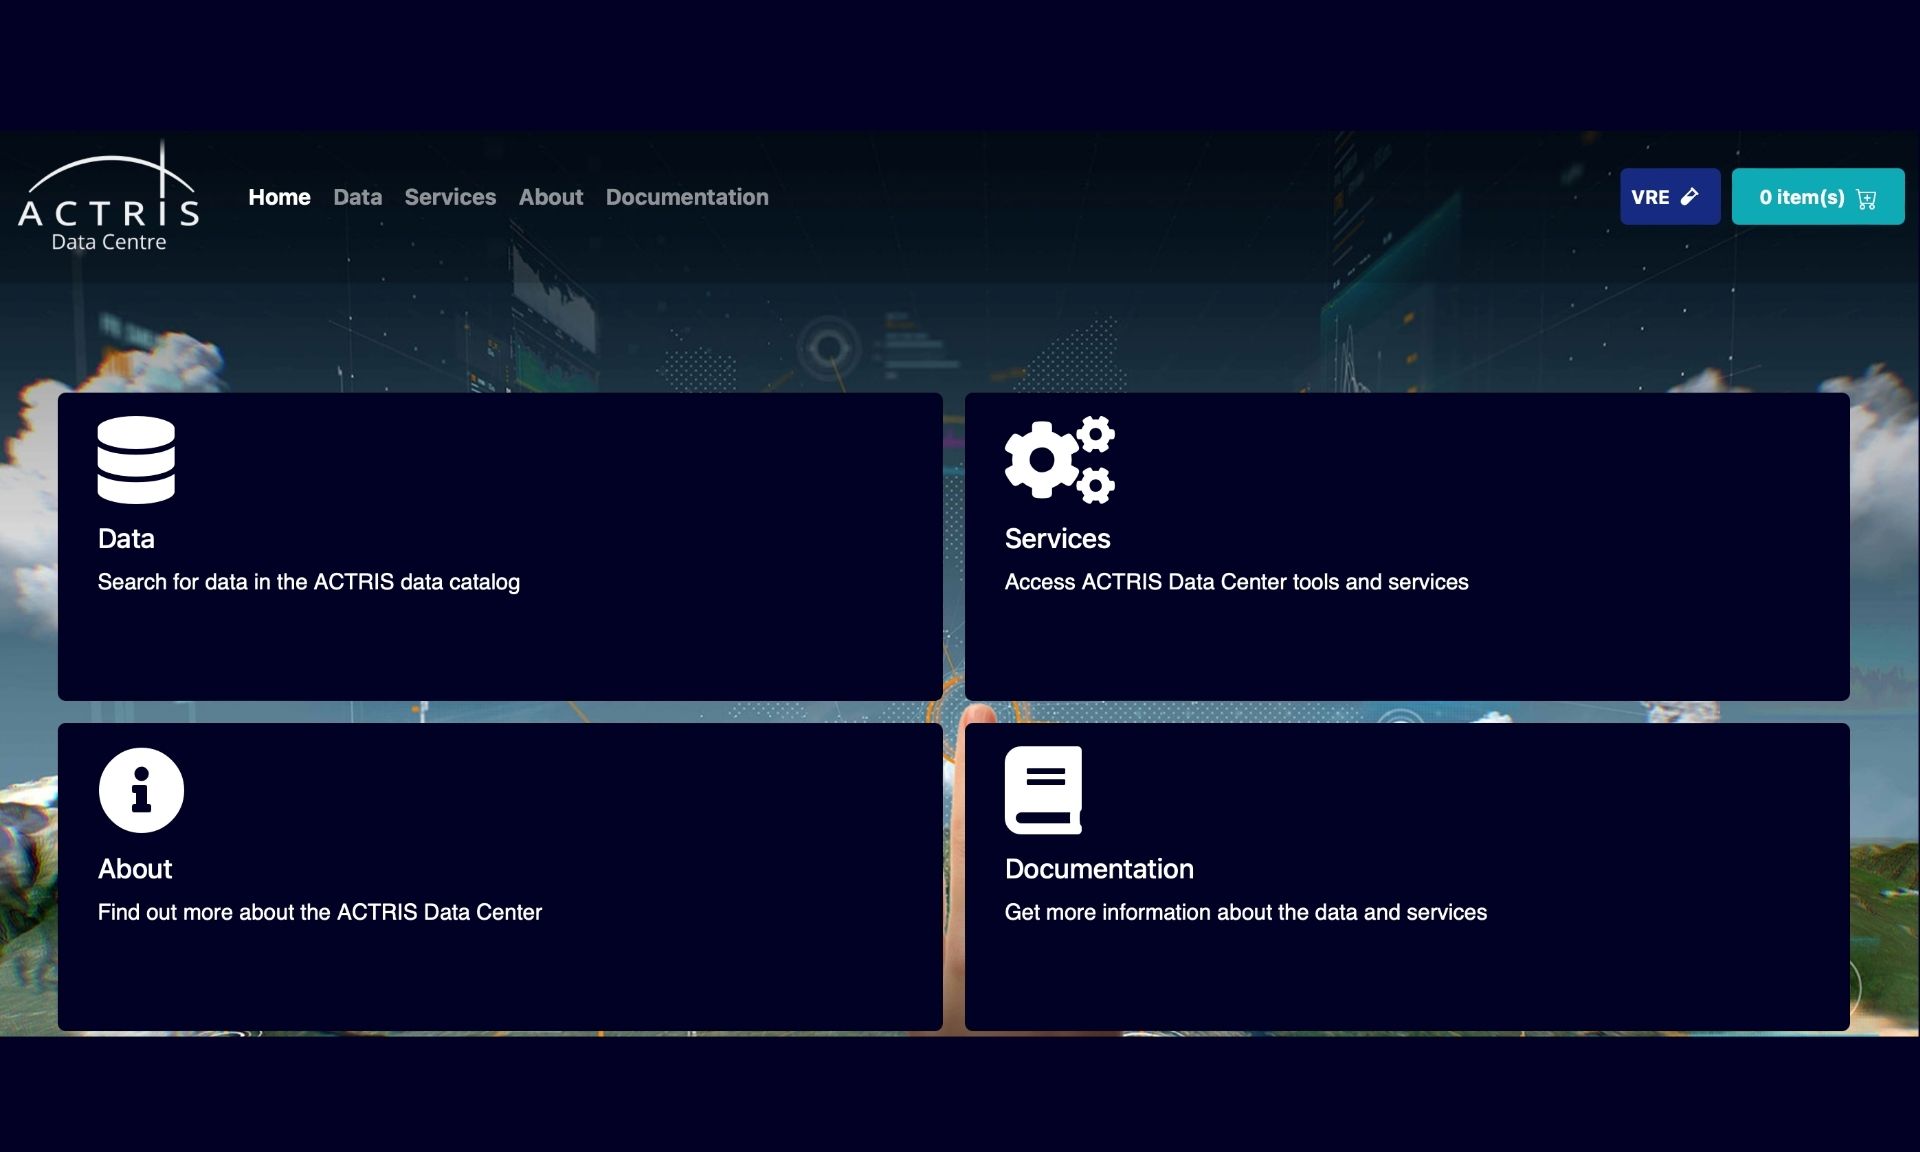Open the VRE button
Viewport: 1920px width, 1152px height.
point(1670,196)
